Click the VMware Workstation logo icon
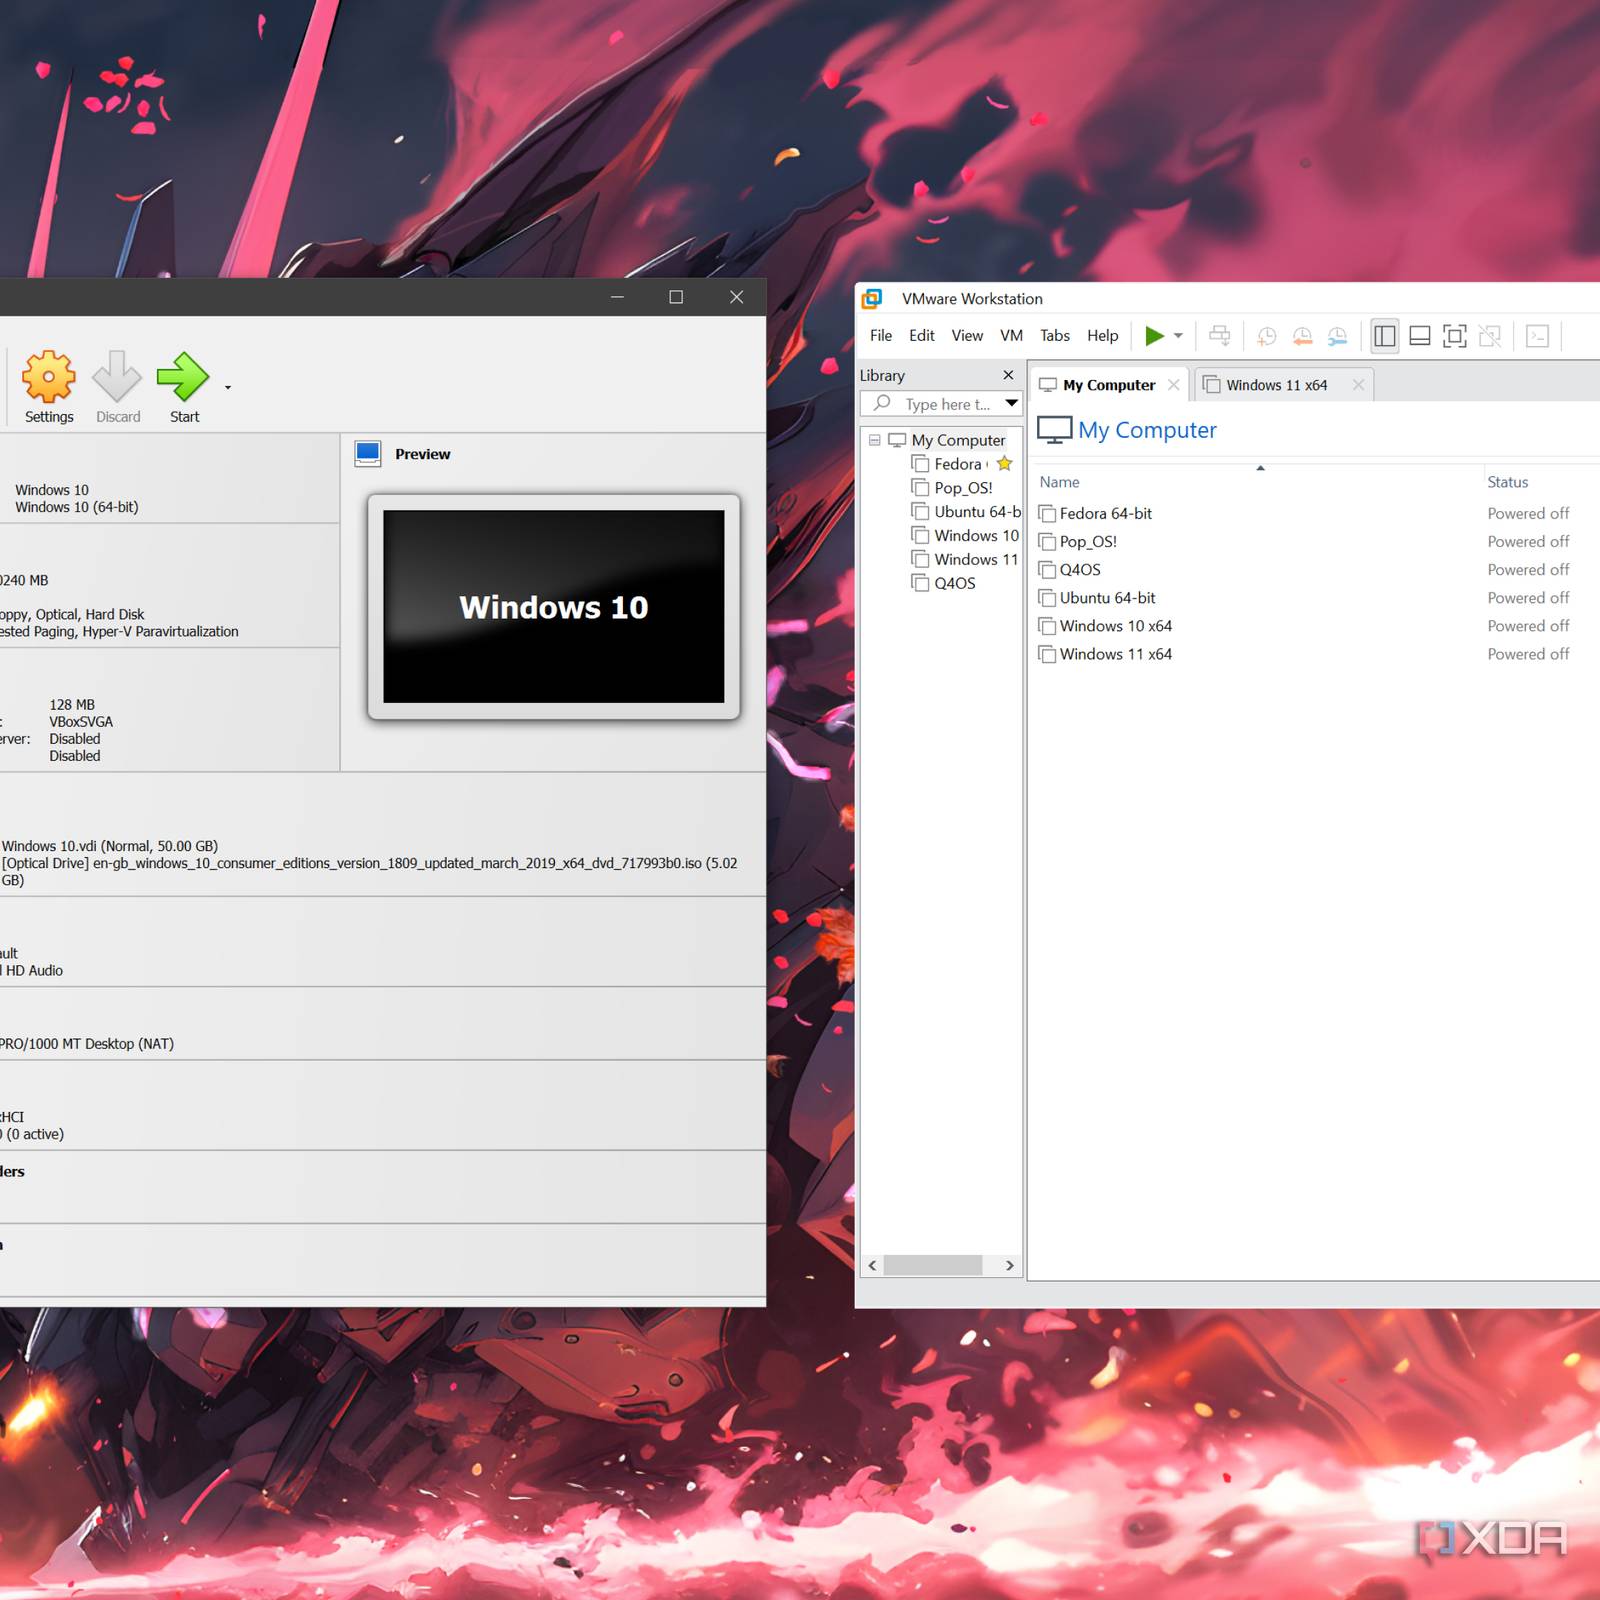Screen dimensions: 1600x1600 coord(872,299)
